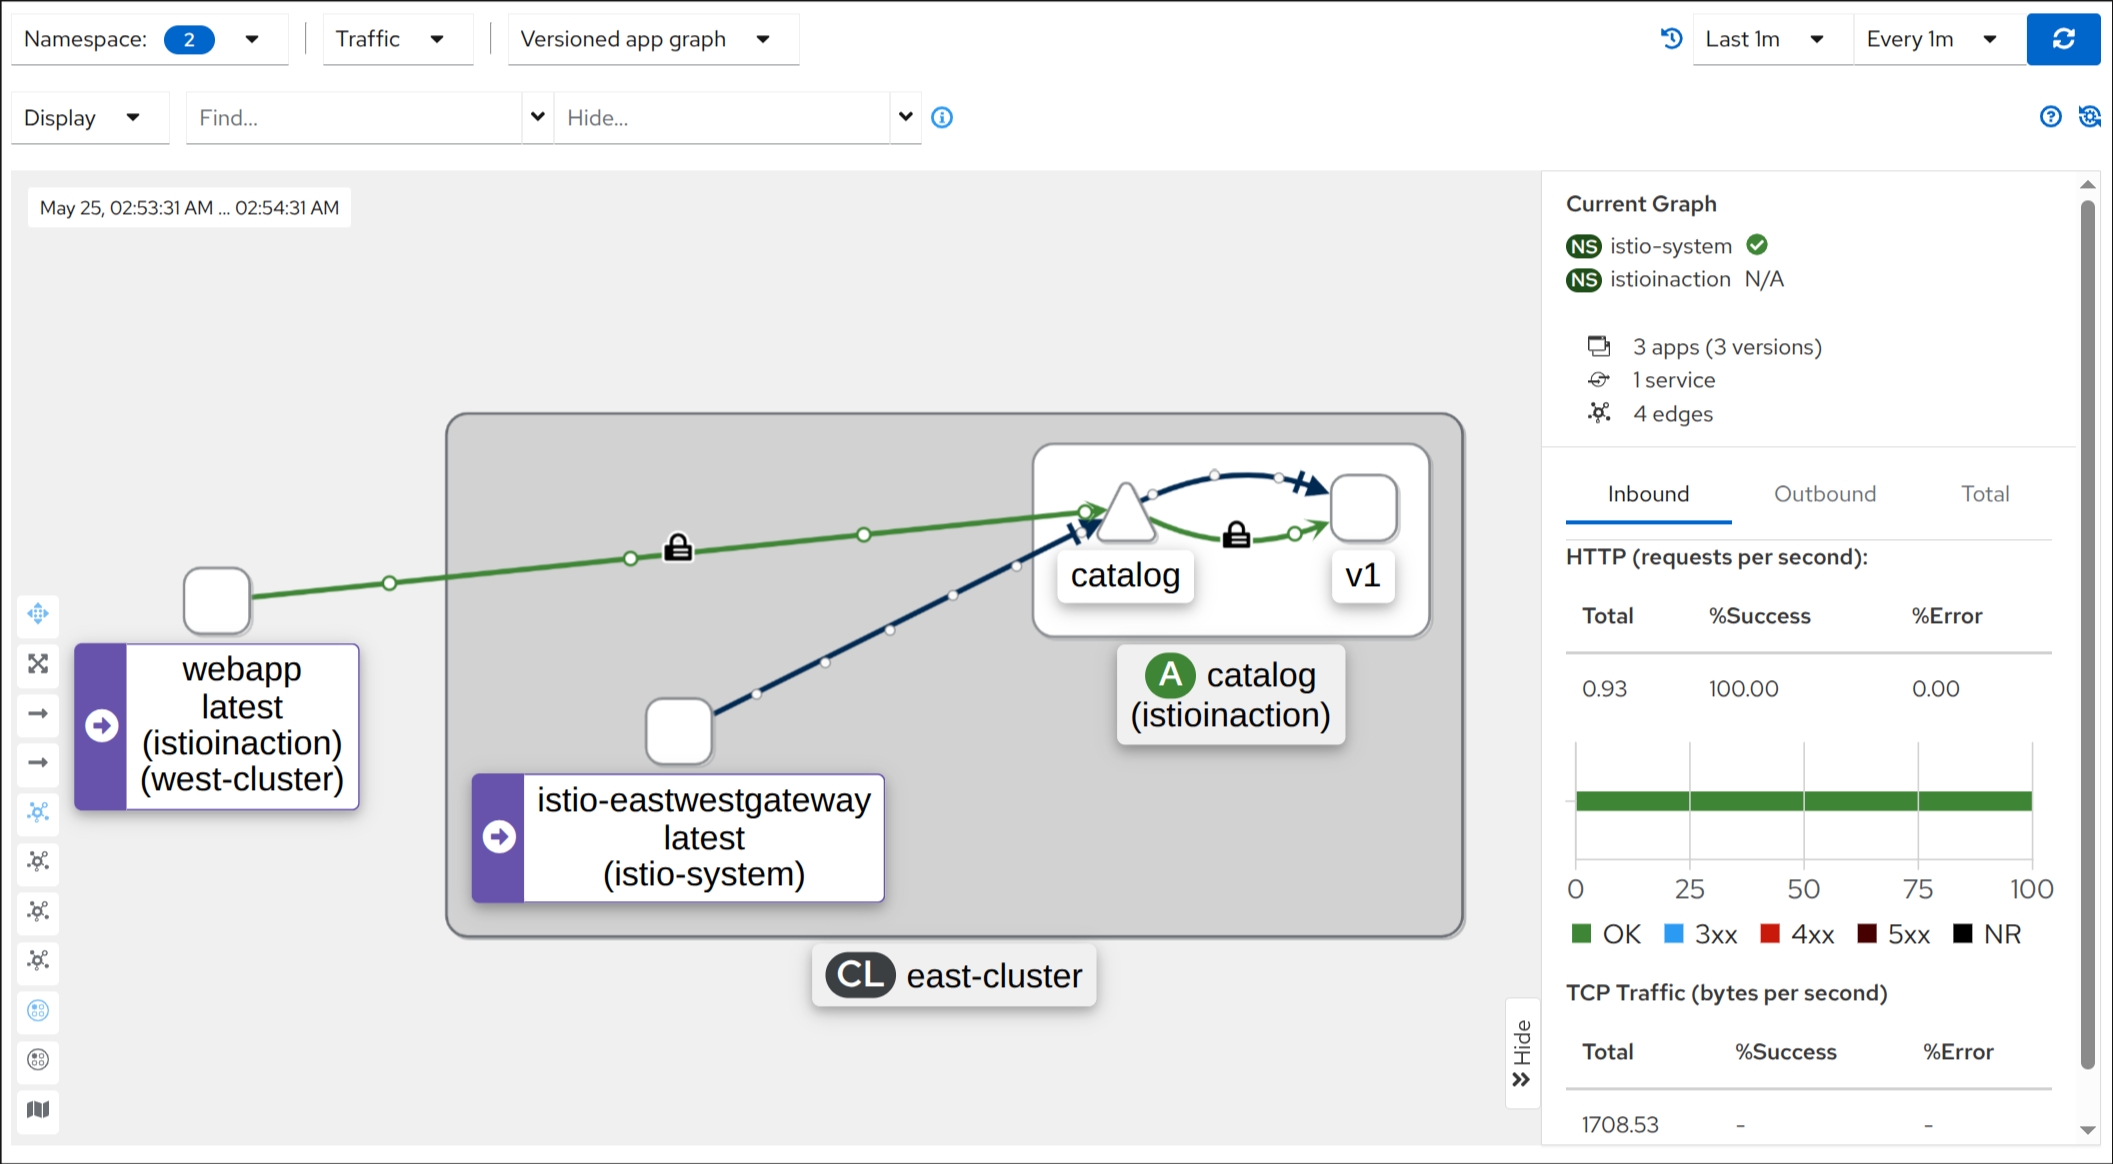Click the Namespace count badge showing 2

[x=189, y=40]
